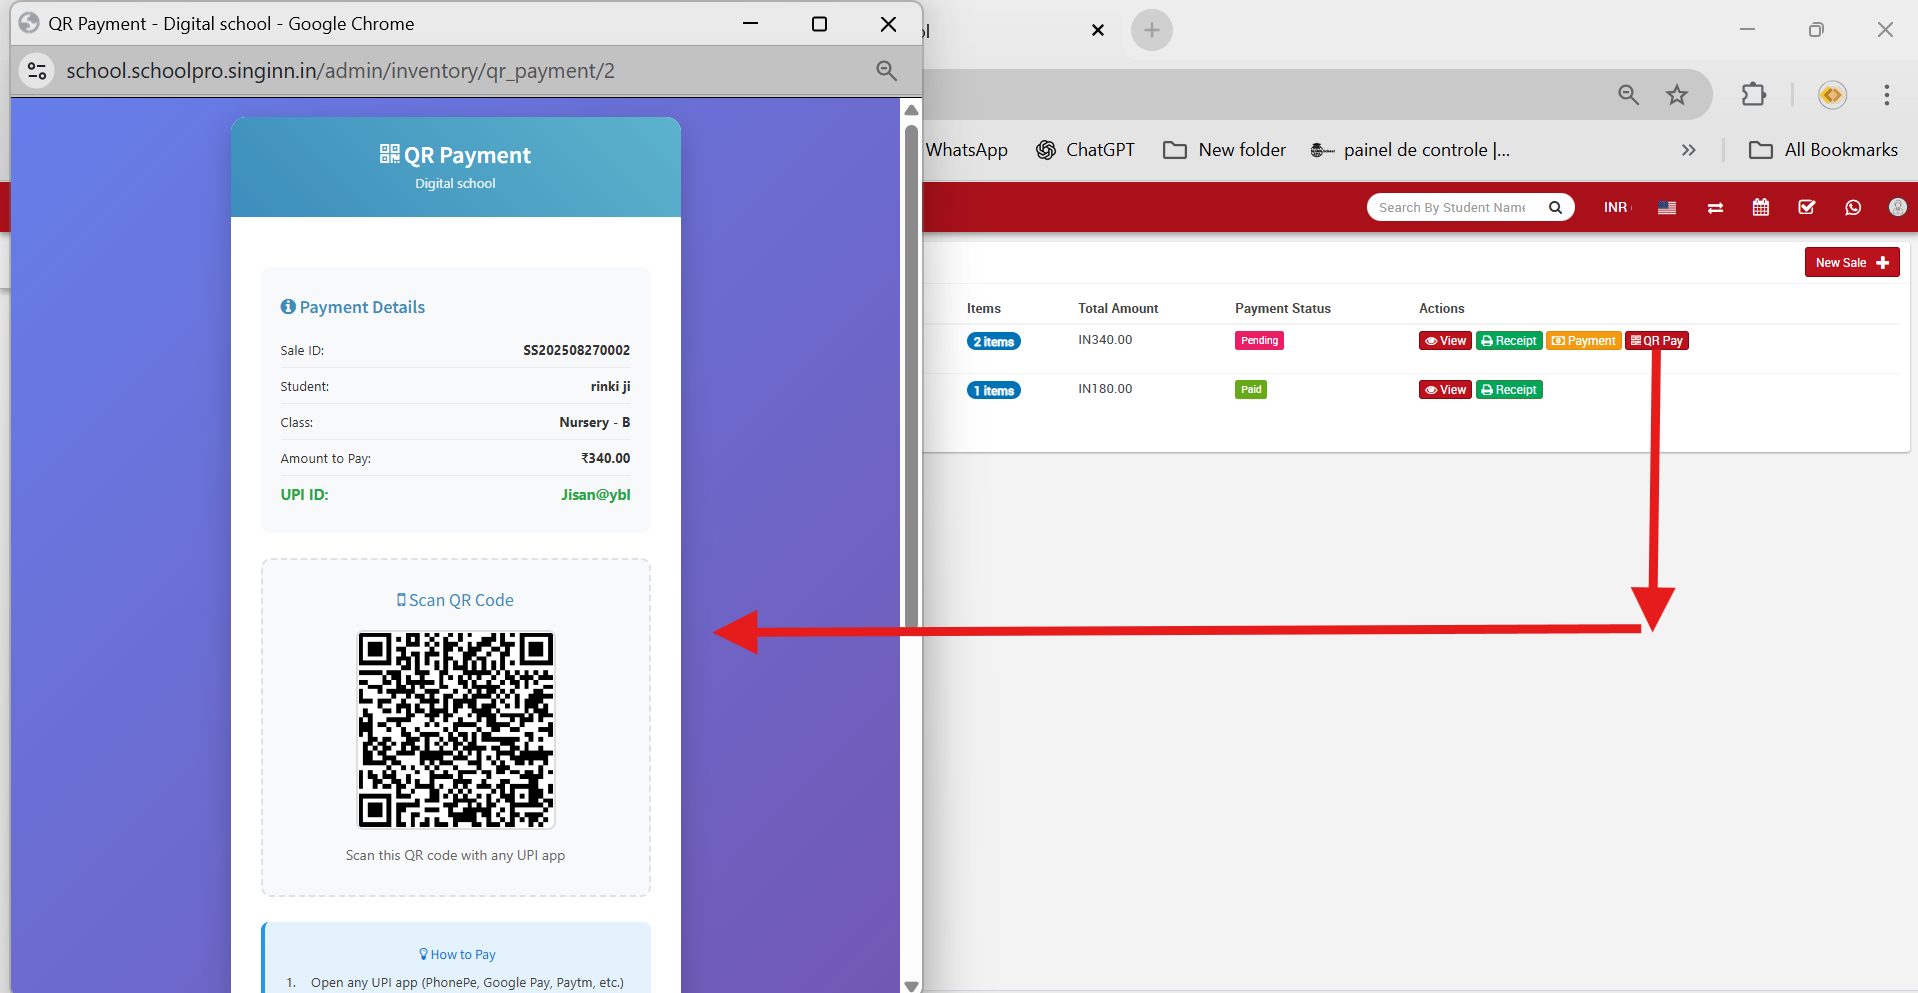This screenshot has height=993, width=1918.
Task: Bookmark this page with the star icon
Action: click(x=1677, y=95)
